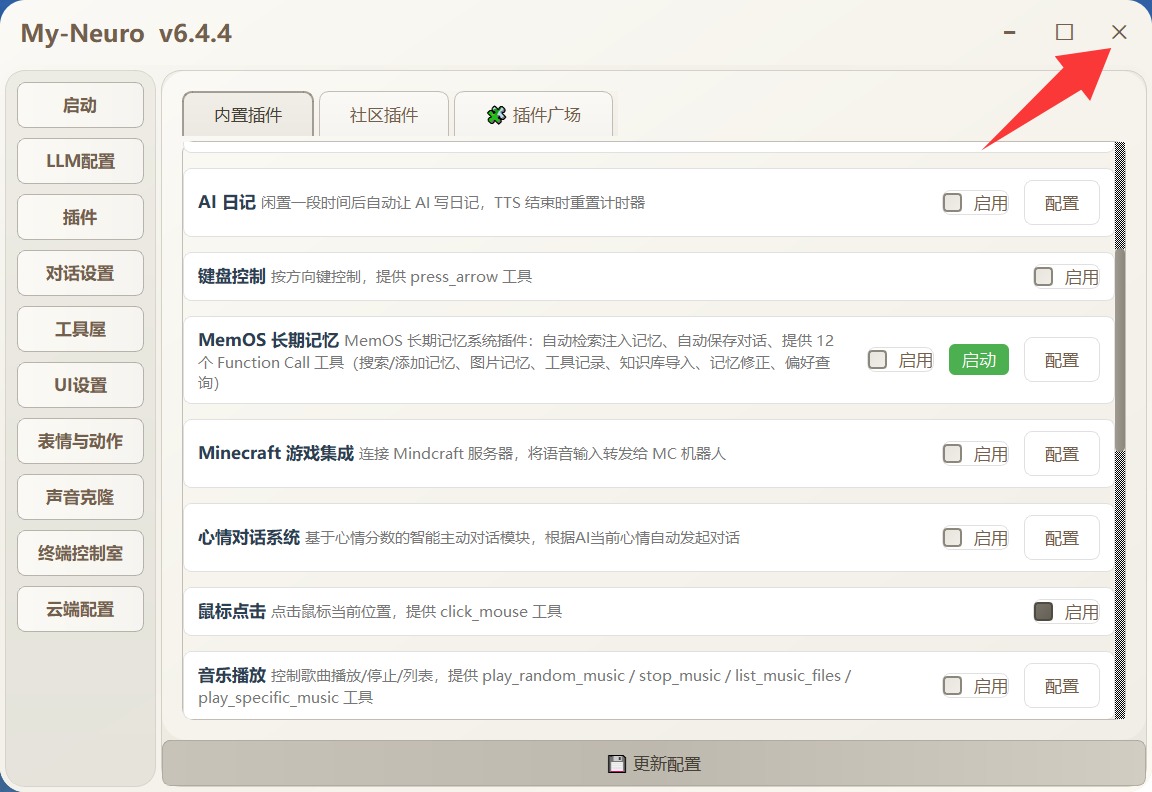Enable the 心情对话系统 plugin checkbox
This screenshot has width=1152, height=792.
(x=953, y=538)
